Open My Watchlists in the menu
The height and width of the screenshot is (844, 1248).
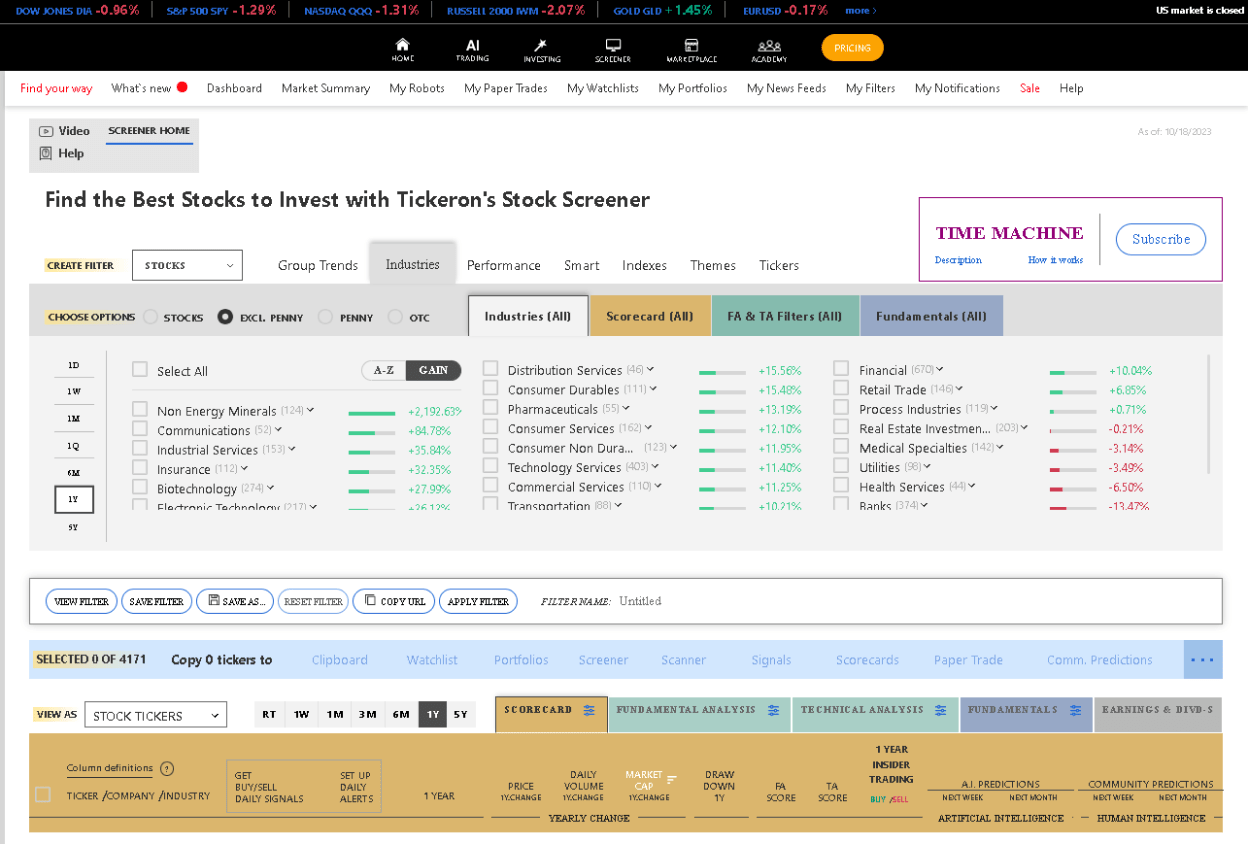(603, 88)
